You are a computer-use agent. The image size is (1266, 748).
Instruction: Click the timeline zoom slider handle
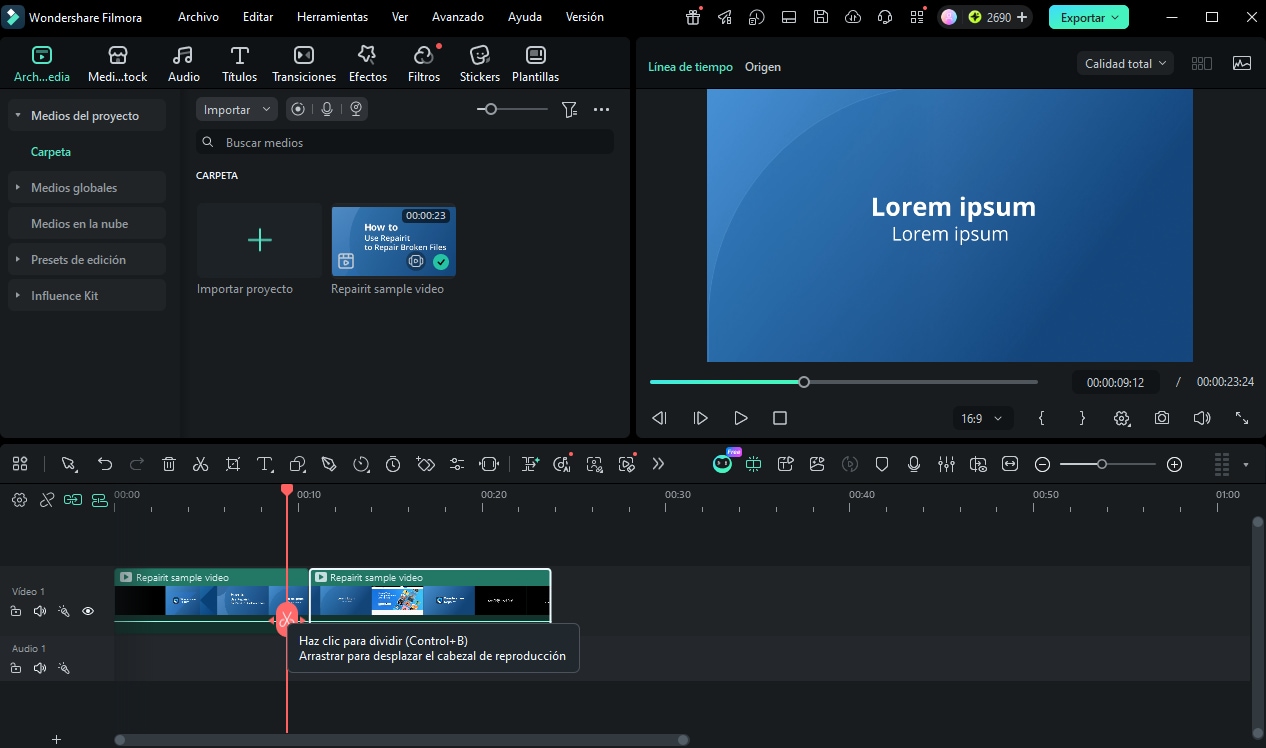pos(1102,464)
